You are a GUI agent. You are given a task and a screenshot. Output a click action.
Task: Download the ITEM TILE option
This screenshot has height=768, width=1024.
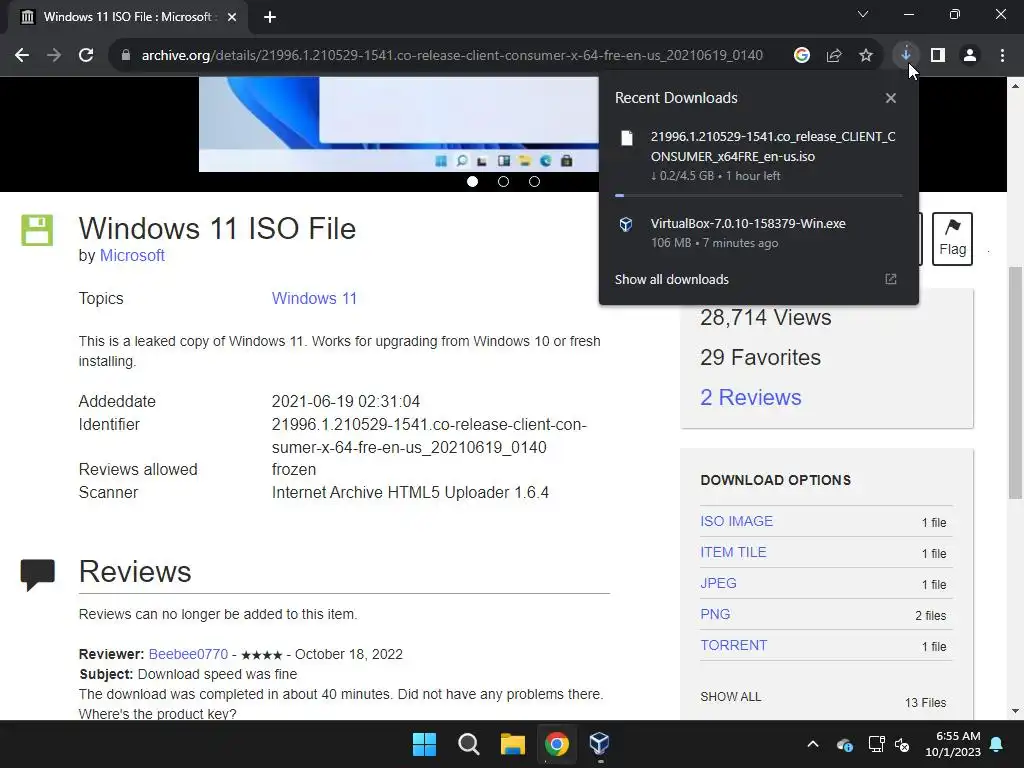tap(733, 552)
